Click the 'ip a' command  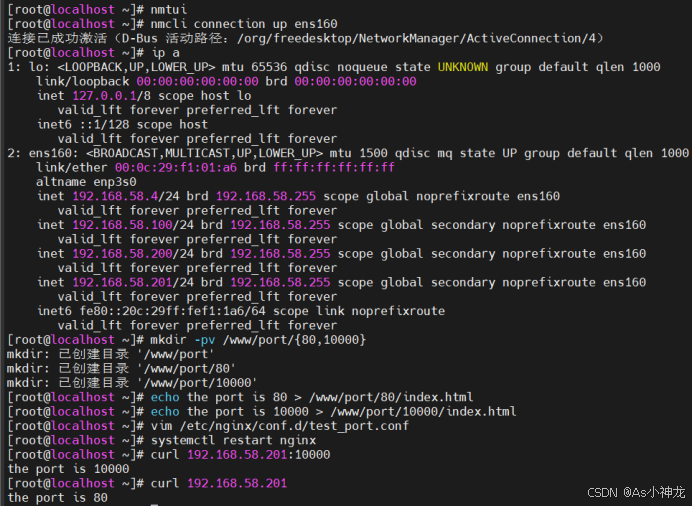click(165, 53)
